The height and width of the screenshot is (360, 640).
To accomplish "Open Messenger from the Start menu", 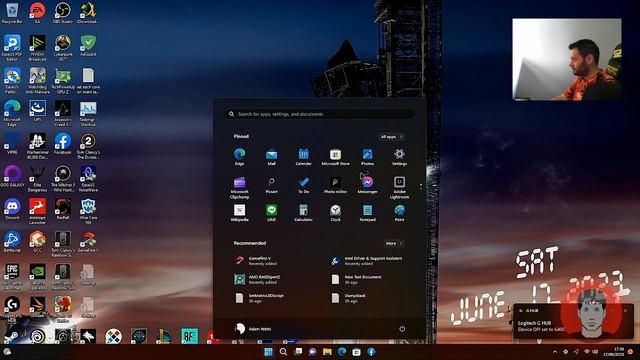I will point(367,185).
